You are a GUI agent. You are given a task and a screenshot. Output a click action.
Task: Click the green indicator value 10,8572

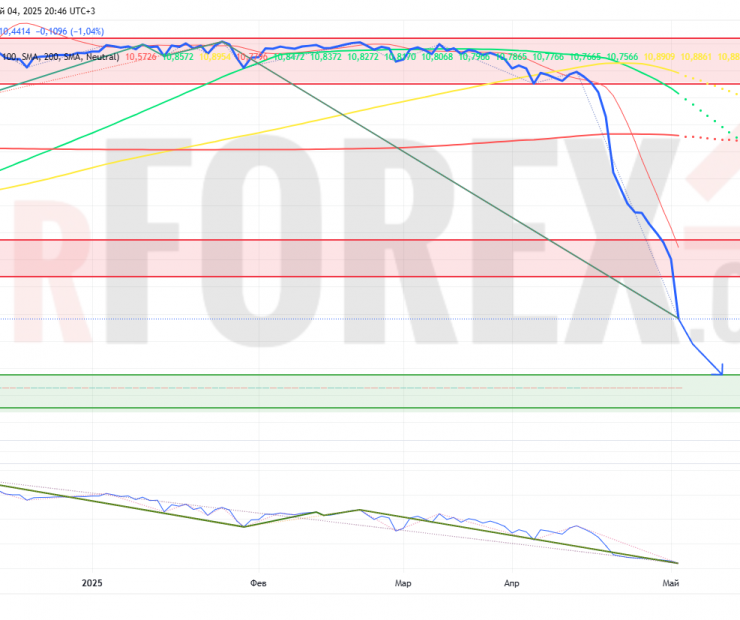pyautogui.click(x=178, y=57)
